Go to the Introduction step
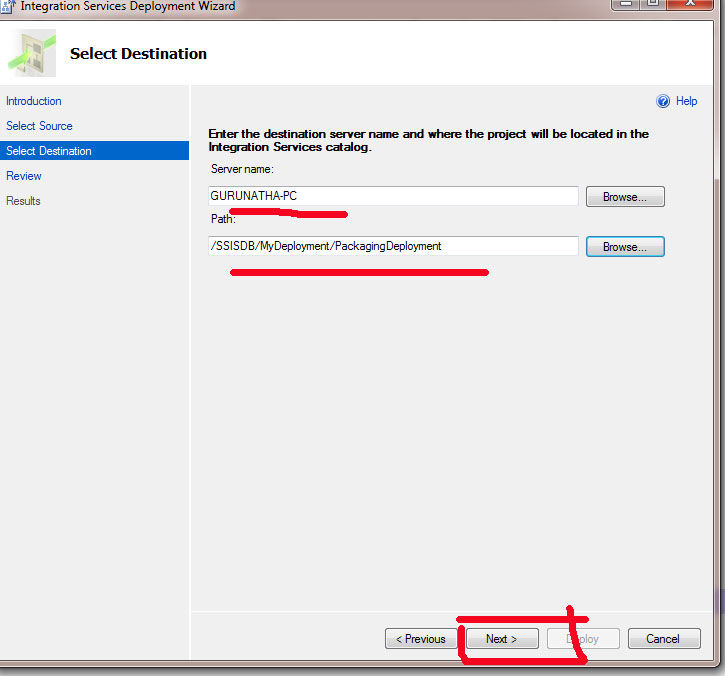The height and width of the screenshot is (676, 725). (x=34, y=101)
